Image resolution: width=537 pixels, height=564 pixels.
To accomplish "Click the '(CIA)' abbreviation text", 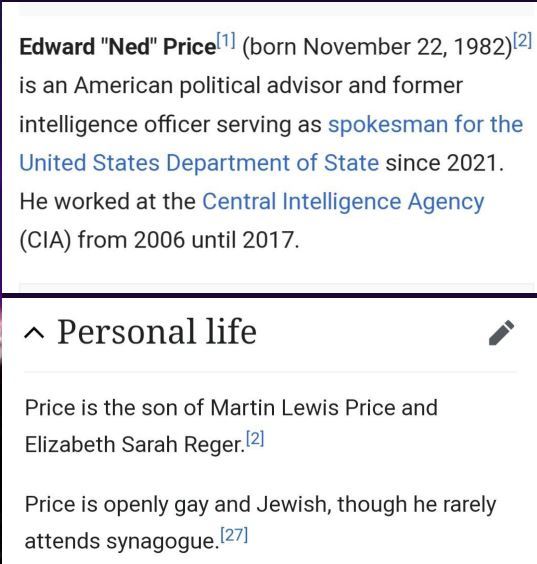I will pyautogui.click(x=45, y=240).
